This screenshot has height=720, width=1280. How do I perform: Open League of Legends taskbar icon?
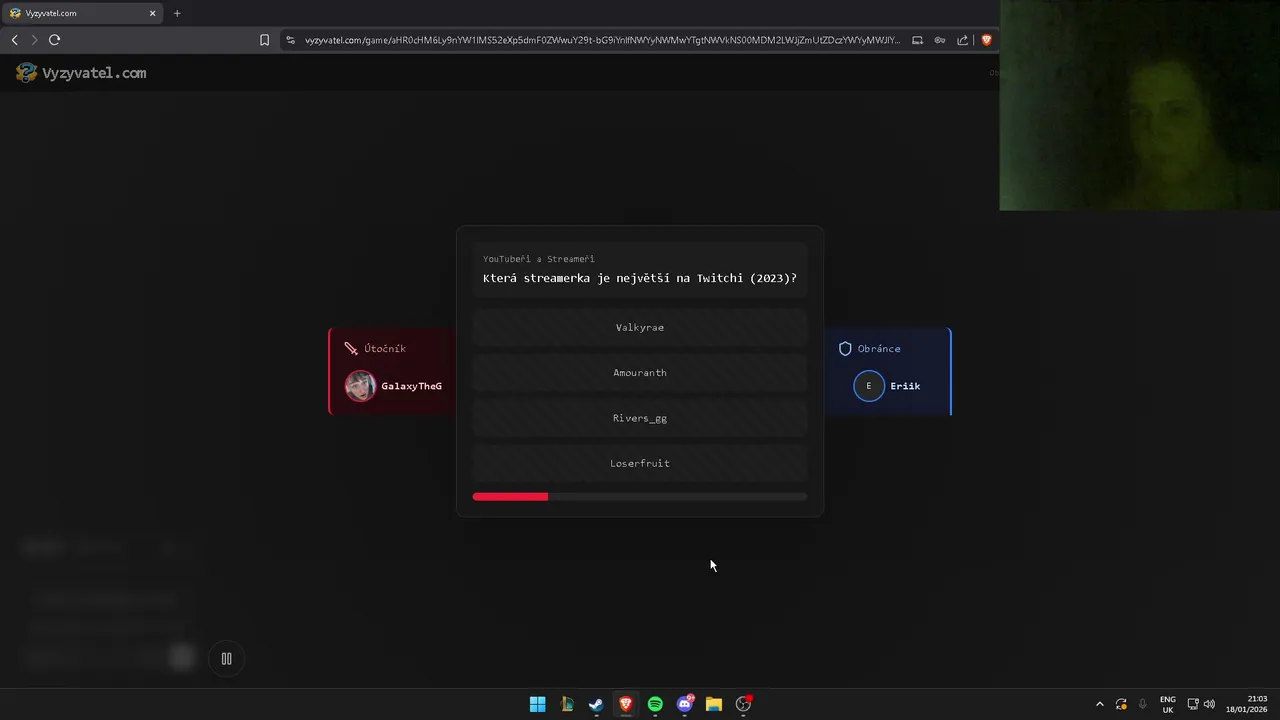(x=567, y=704)
